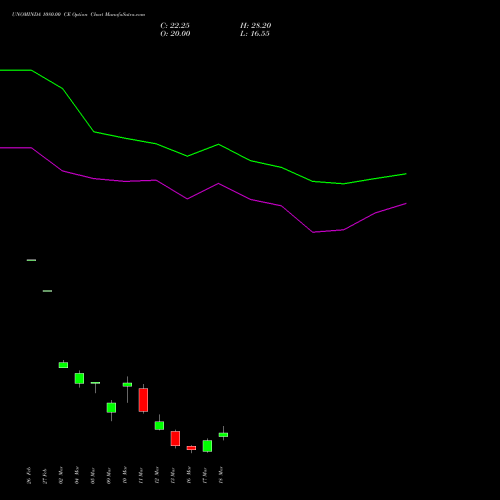
Task: Click the open value O: 20.00
Action: 175,34
